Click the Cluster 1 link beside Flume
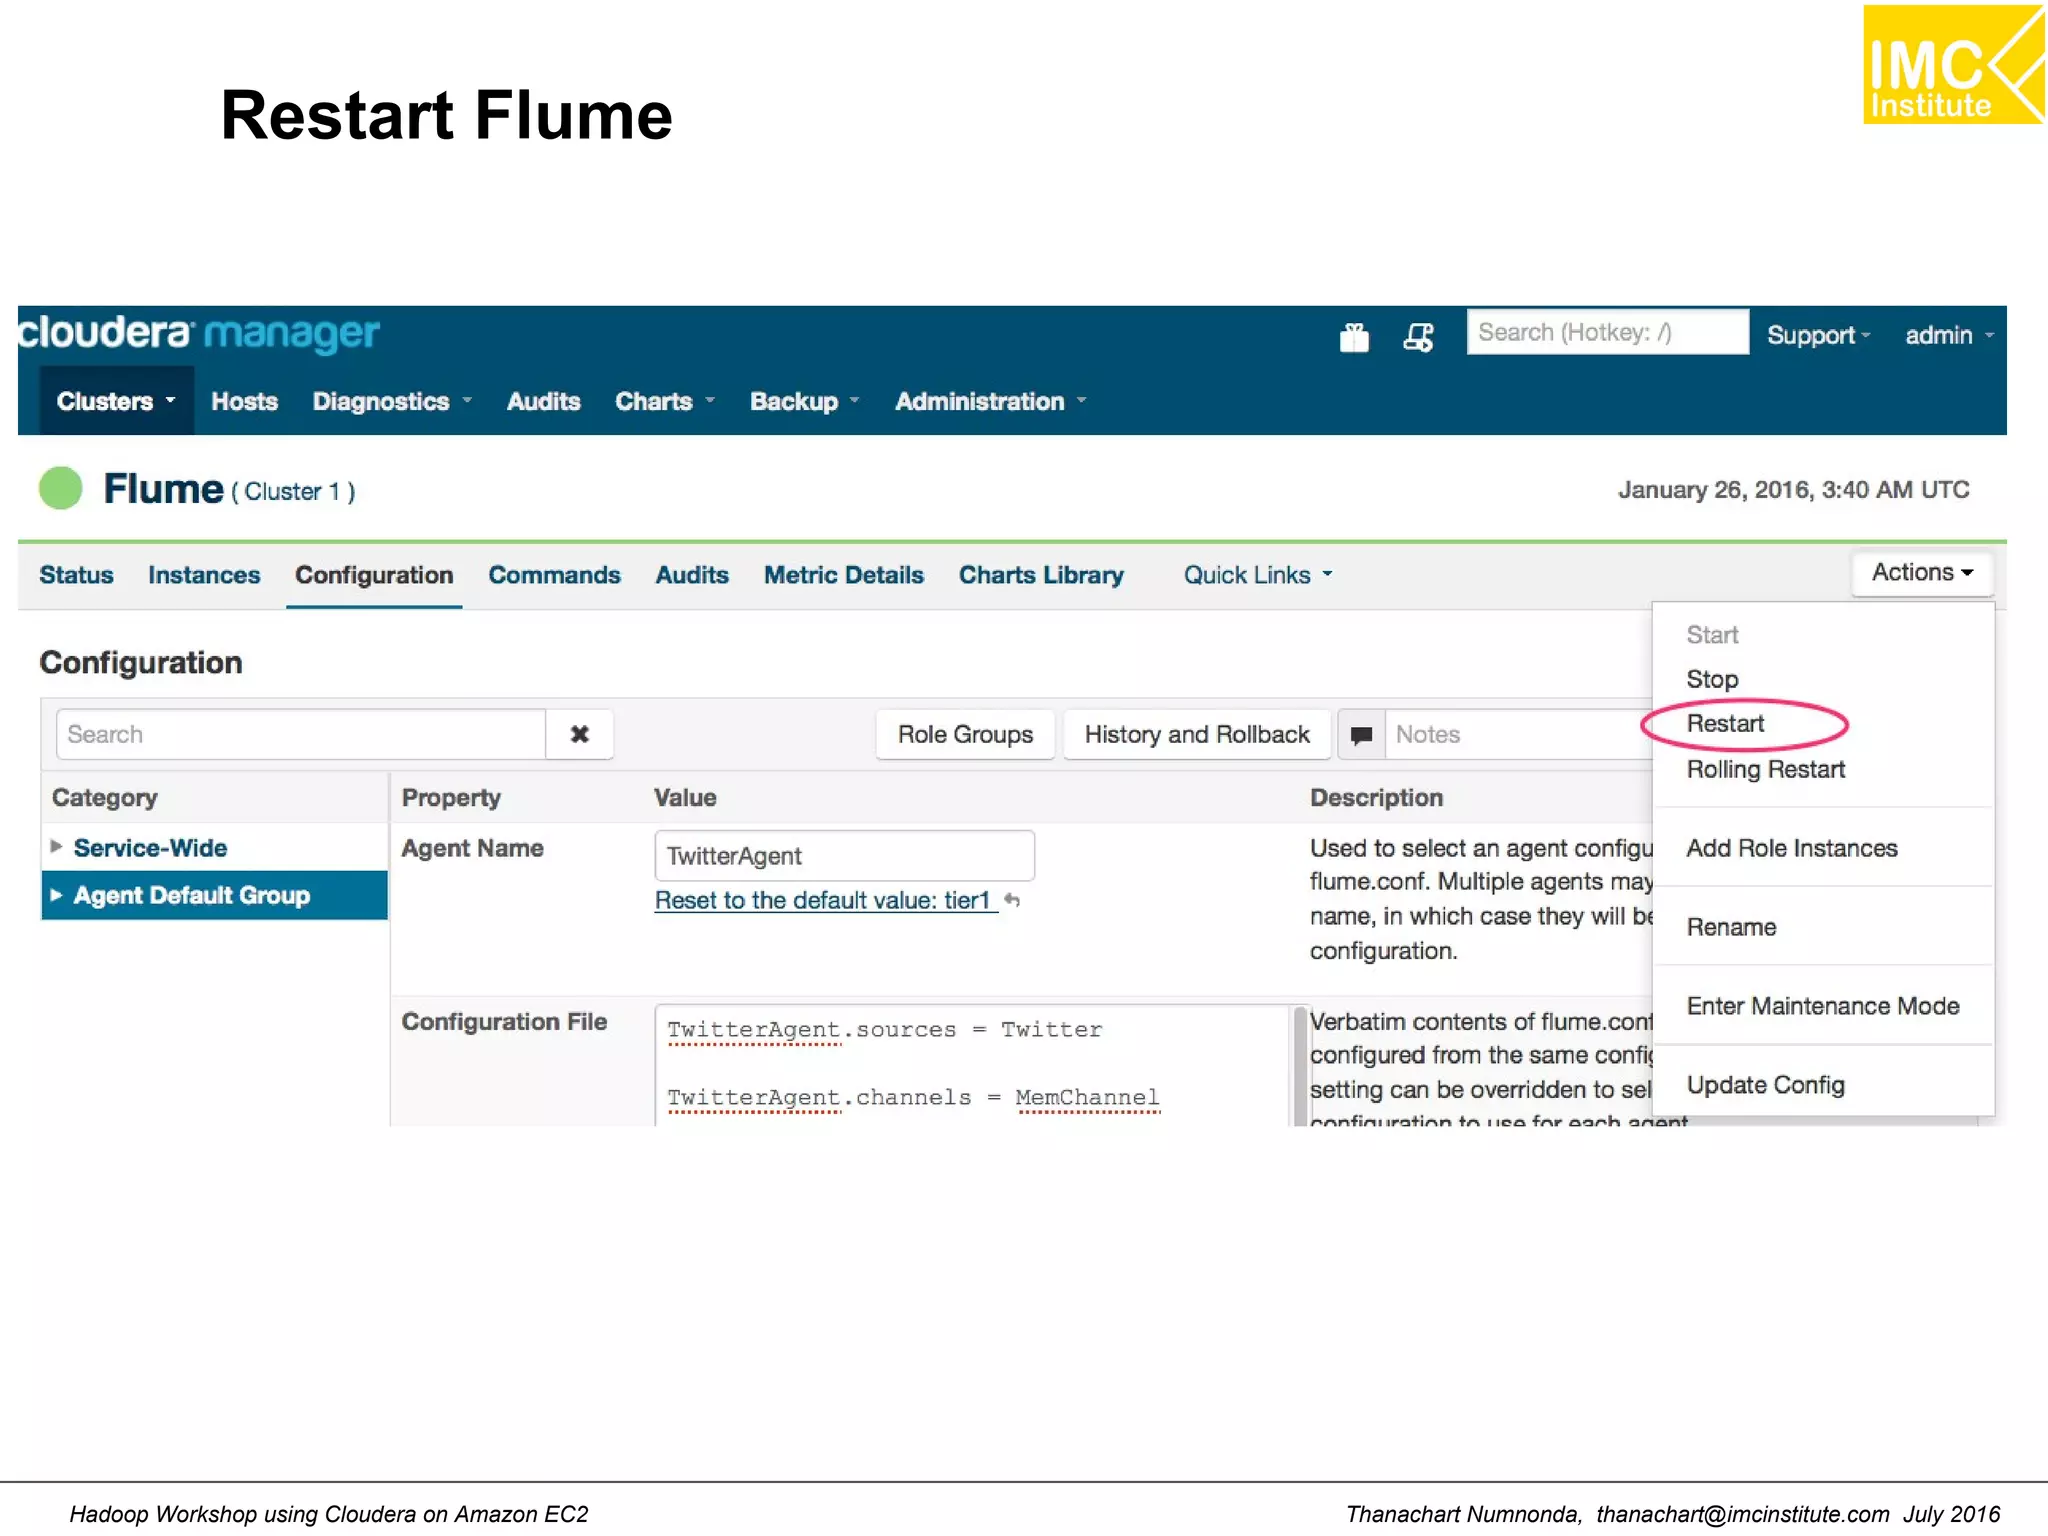Image resolution: width=2048 pixels, height=1536 pixels. click(x=293, y=492)
